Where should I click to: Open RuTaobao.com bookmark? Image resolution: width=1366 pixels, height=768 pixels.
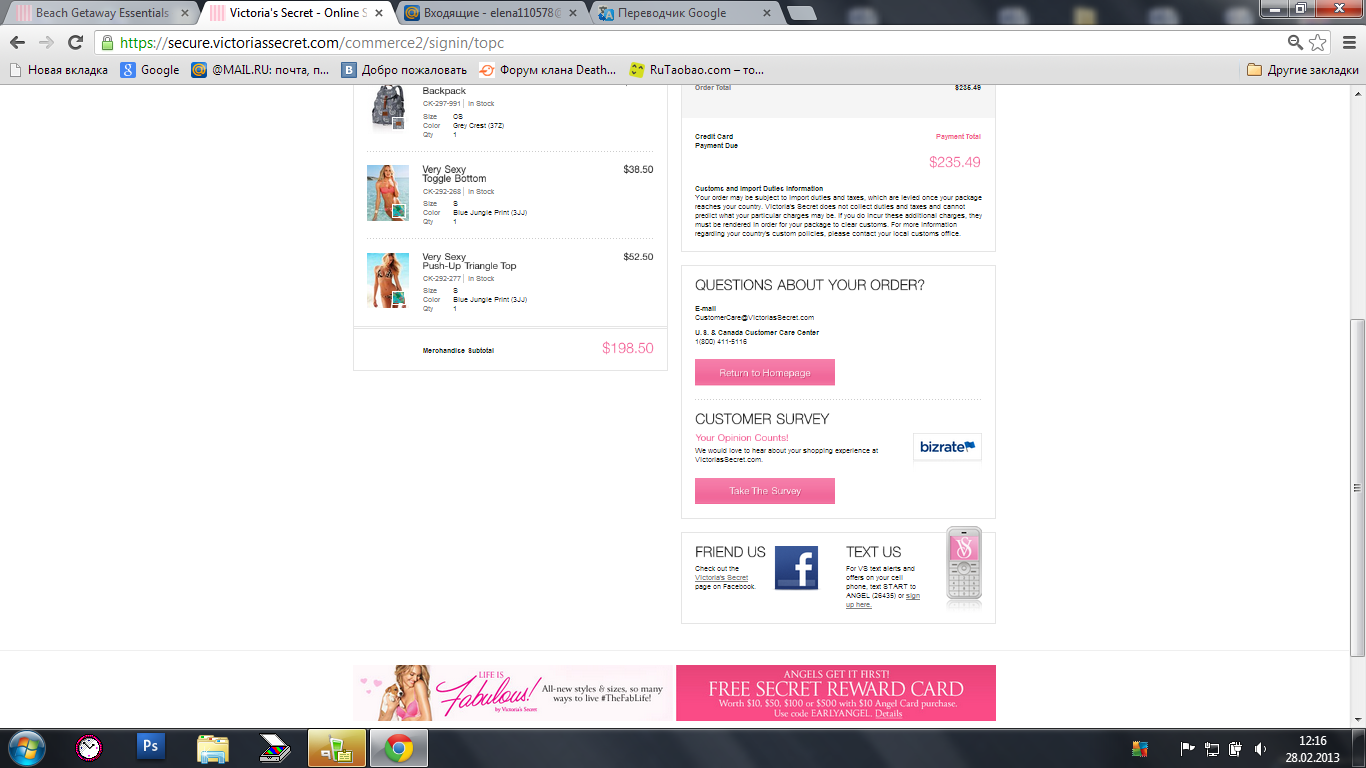point(697,70)
